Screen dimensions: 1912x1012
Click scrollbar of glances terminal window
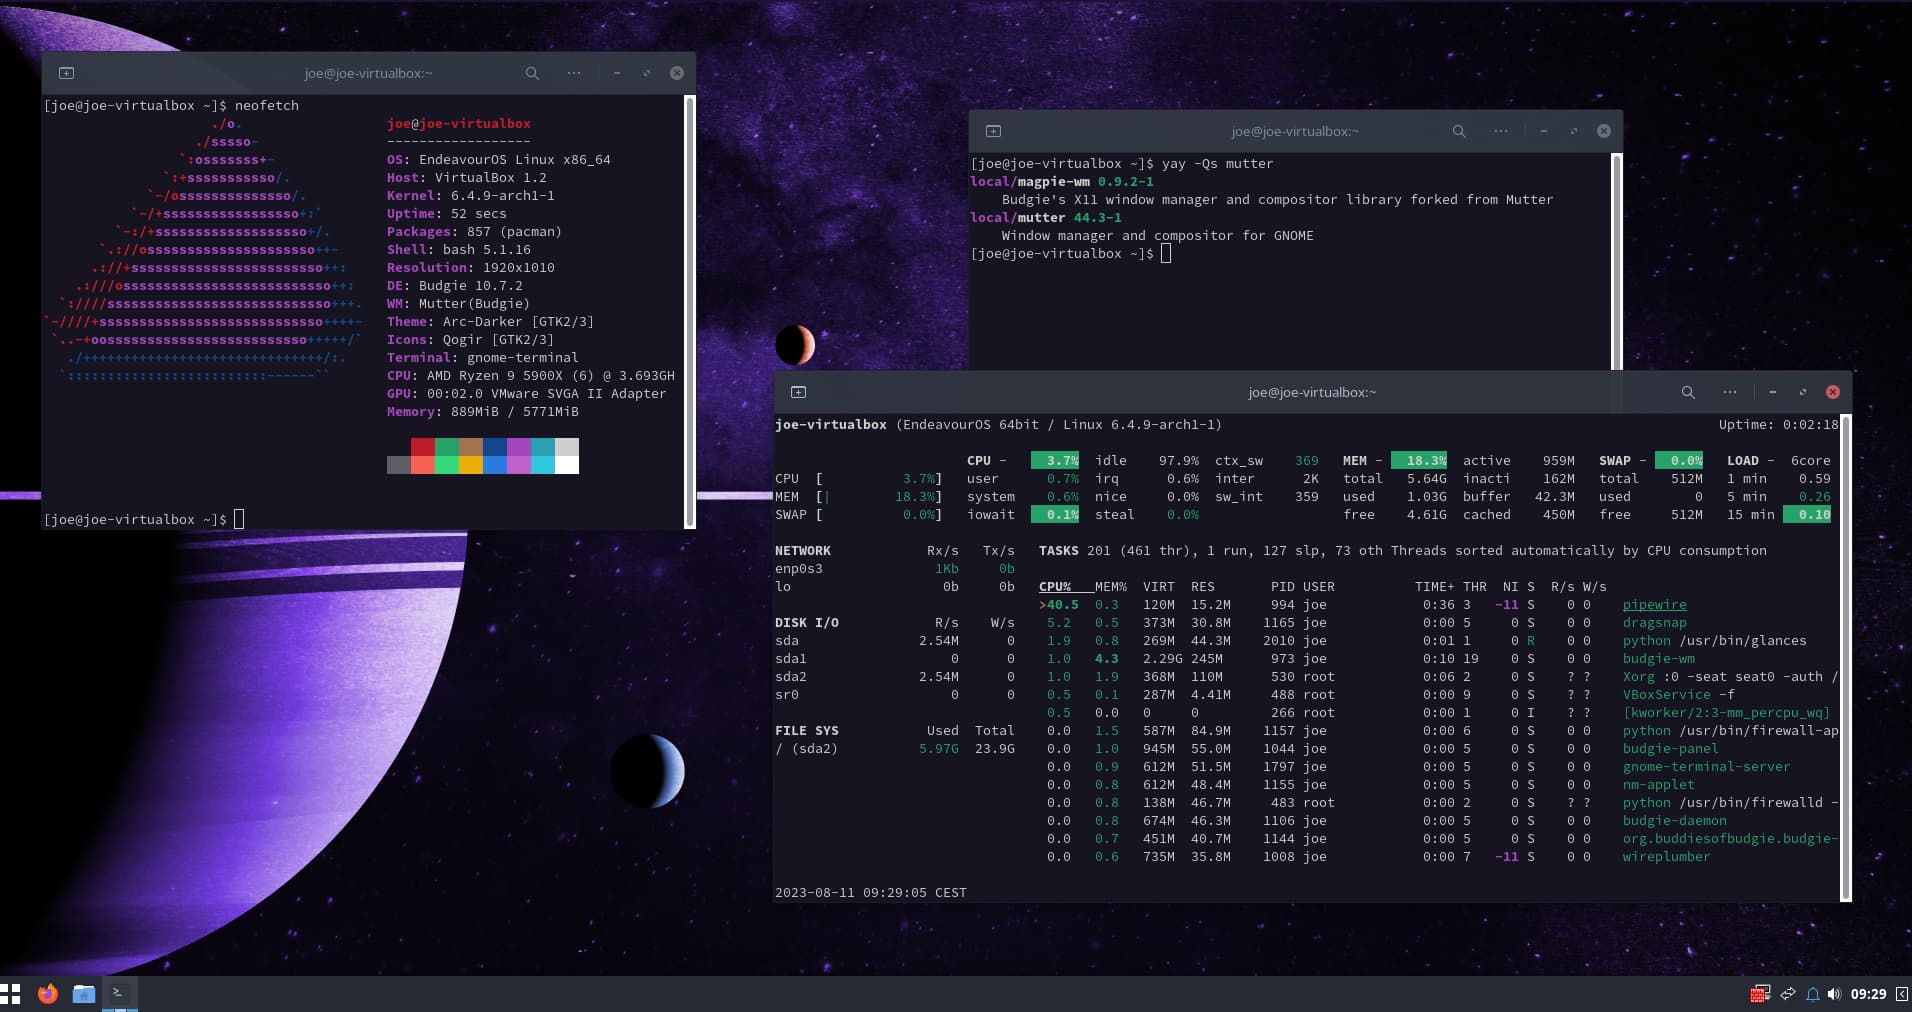(1846, 657)
